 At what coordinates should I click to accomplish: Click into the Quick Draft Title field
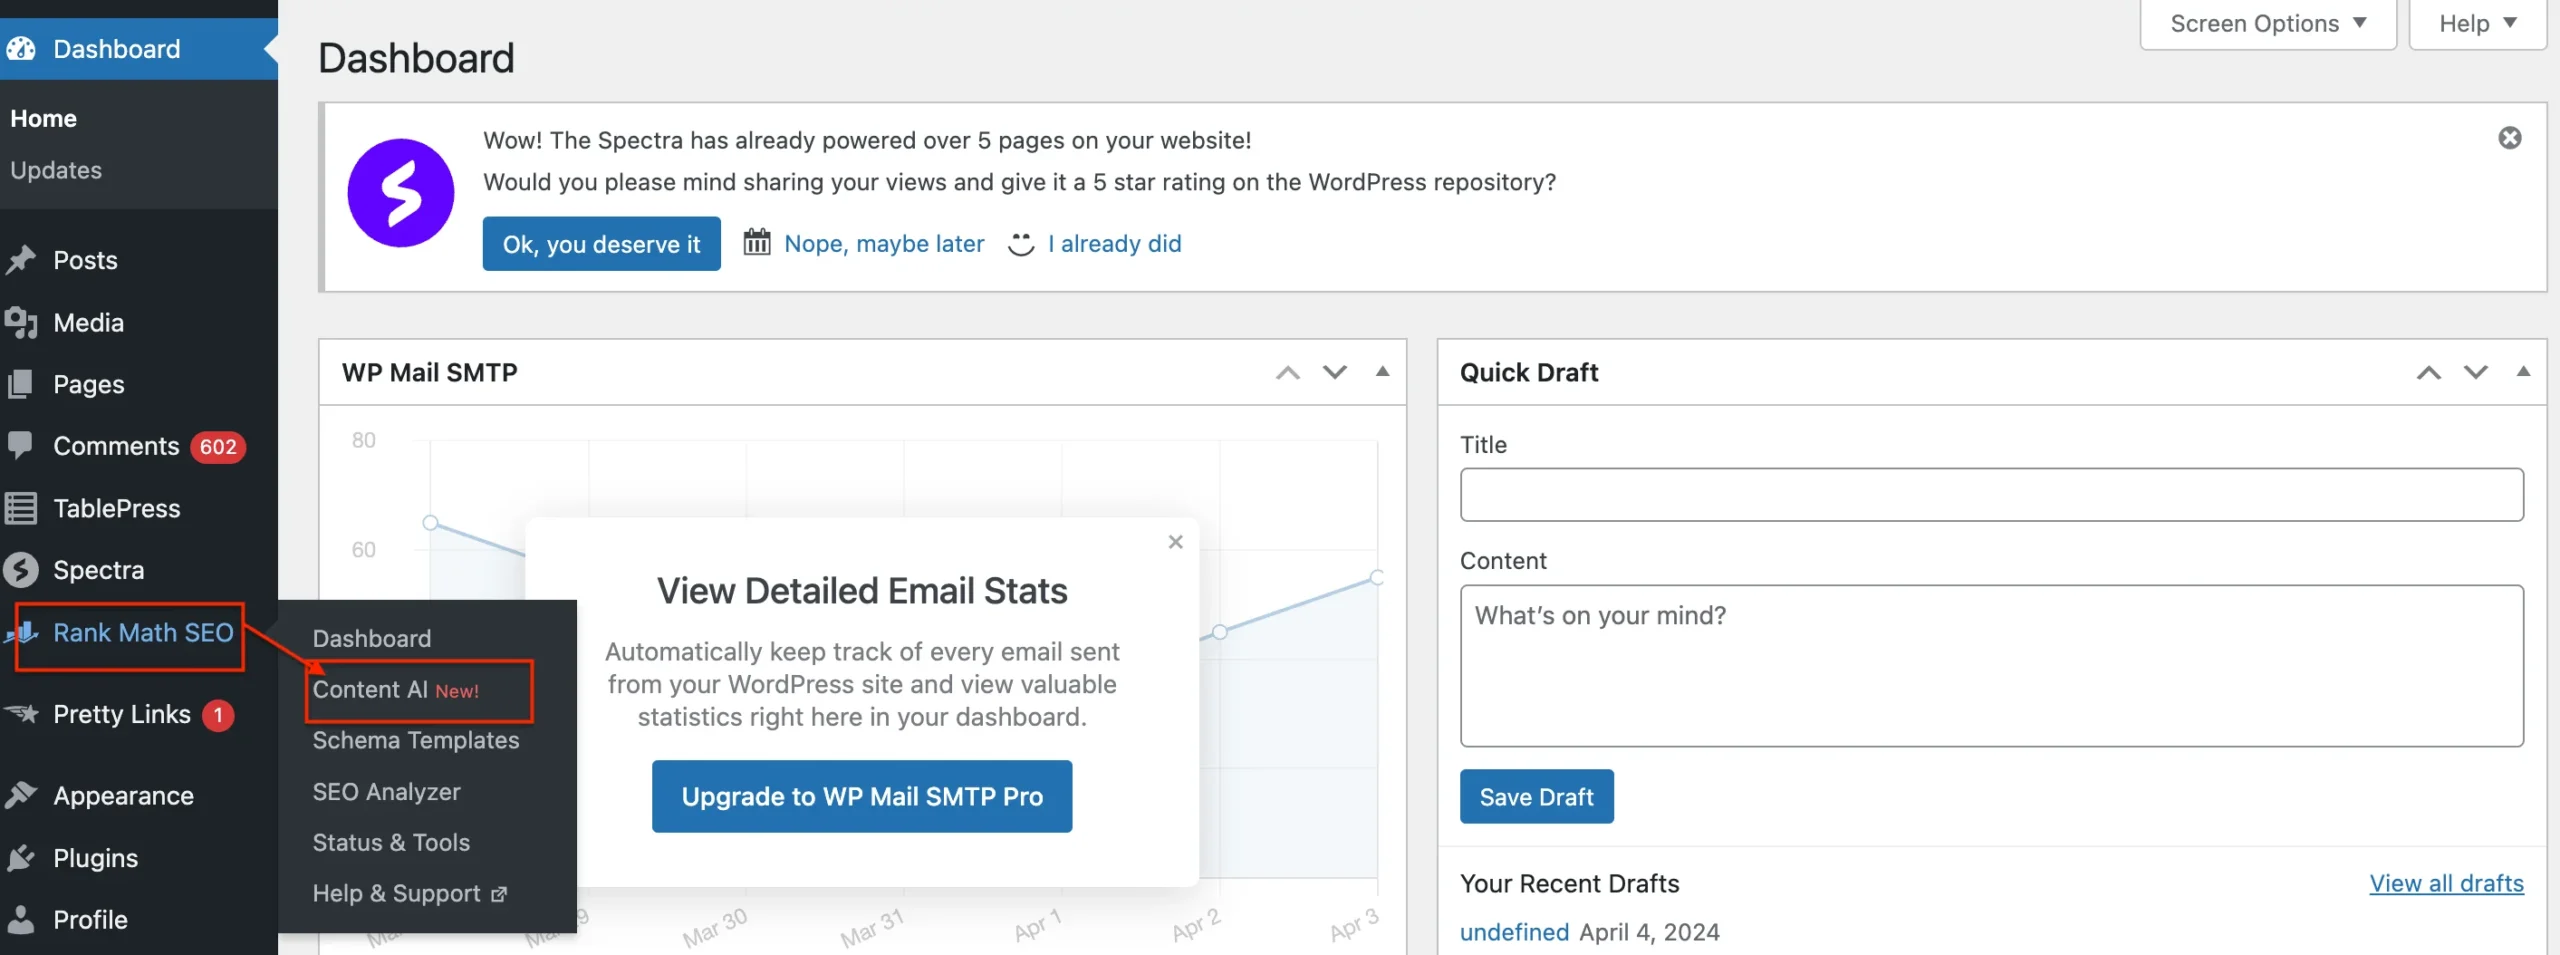click(1991, 495)
